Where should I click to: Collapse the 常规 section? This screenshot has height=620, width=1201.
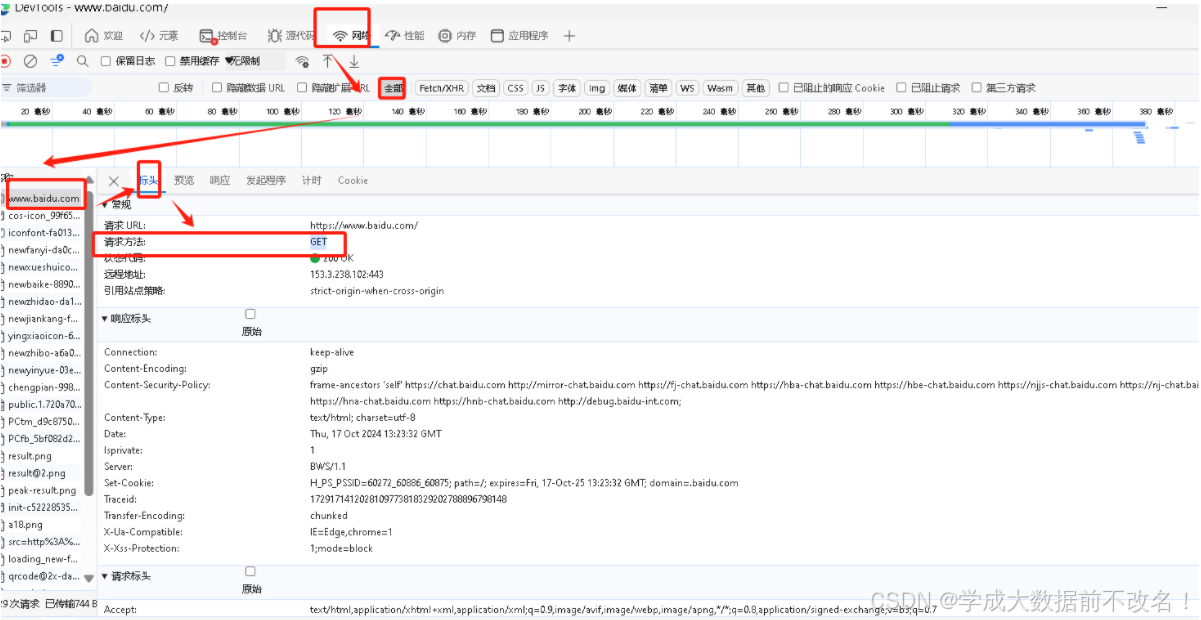[106, 206]
